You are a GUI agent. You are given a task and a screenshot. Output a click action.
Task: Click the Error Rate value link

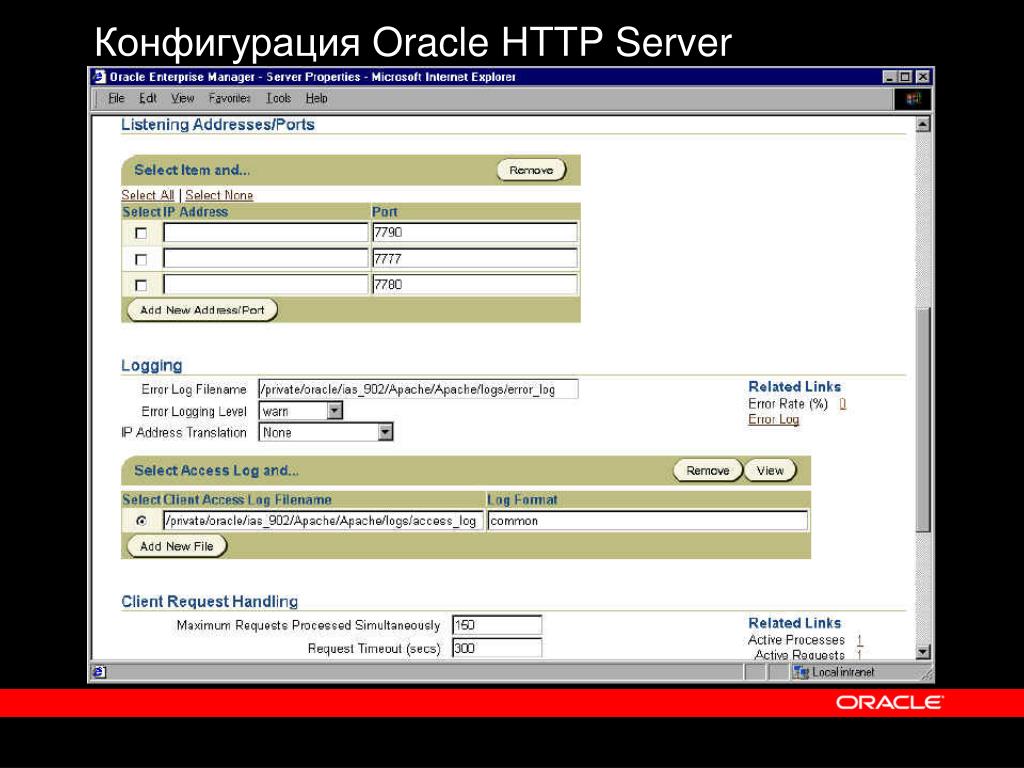click(842, 404)
